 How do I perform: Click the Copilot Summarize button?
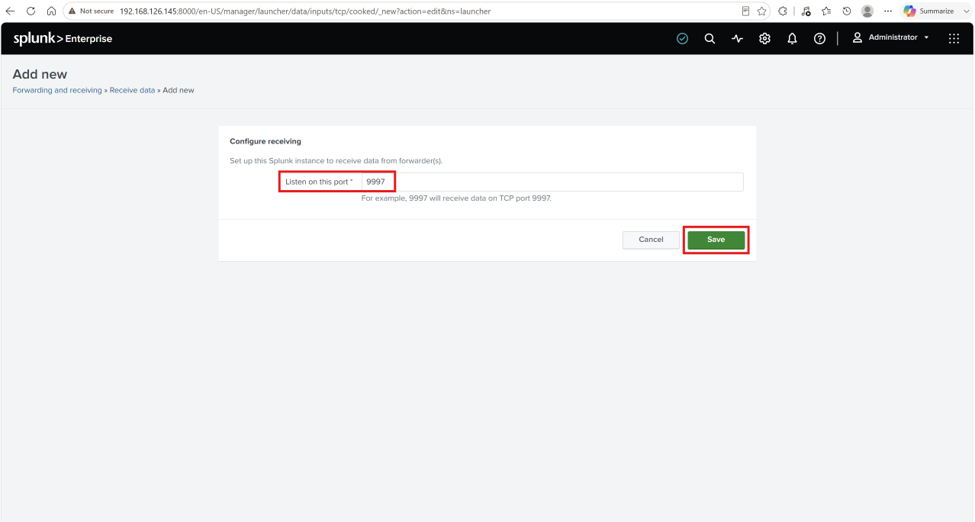click(928, 11)
